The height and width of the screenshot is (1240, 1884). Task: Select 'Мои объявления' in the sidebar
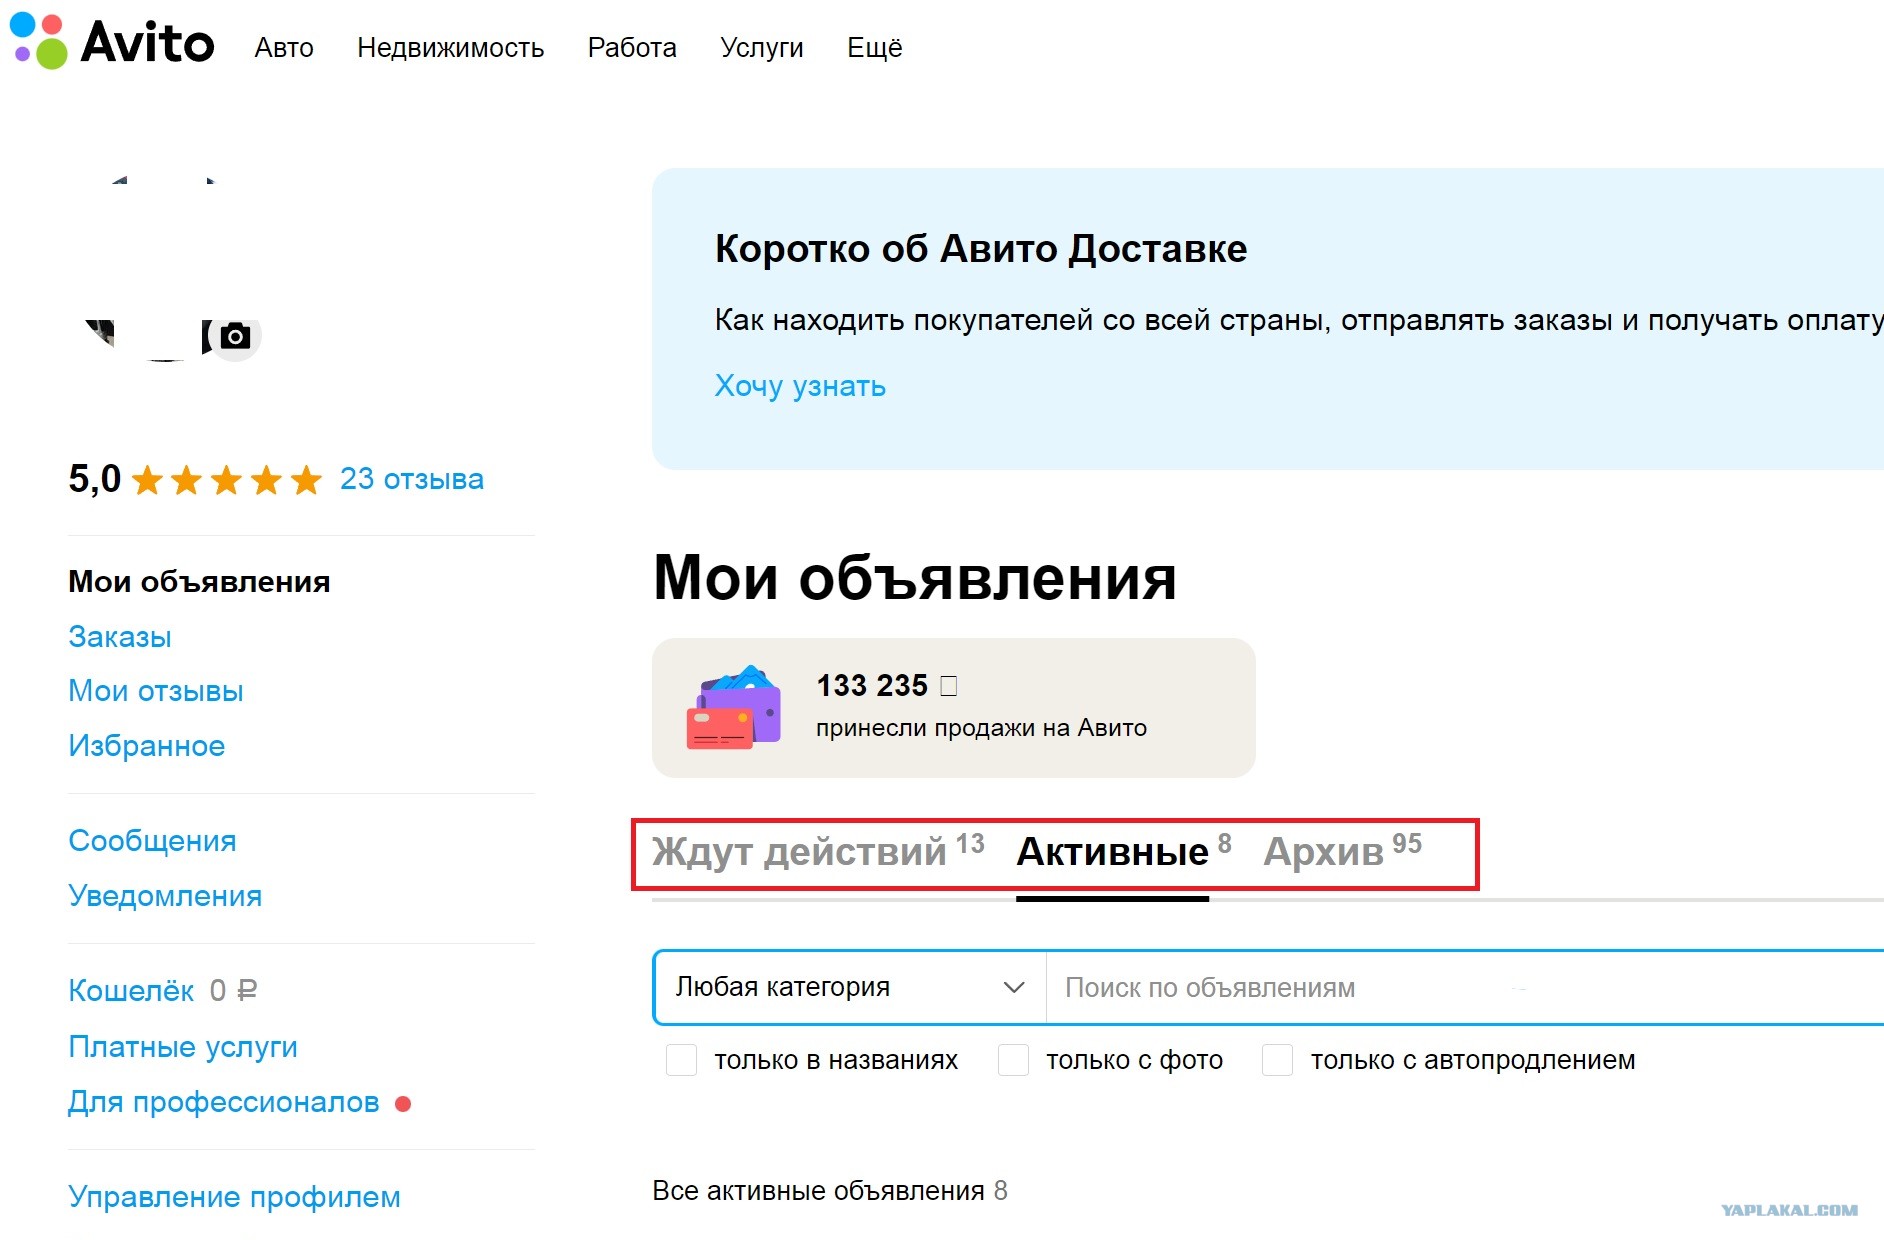pos(199,582)
